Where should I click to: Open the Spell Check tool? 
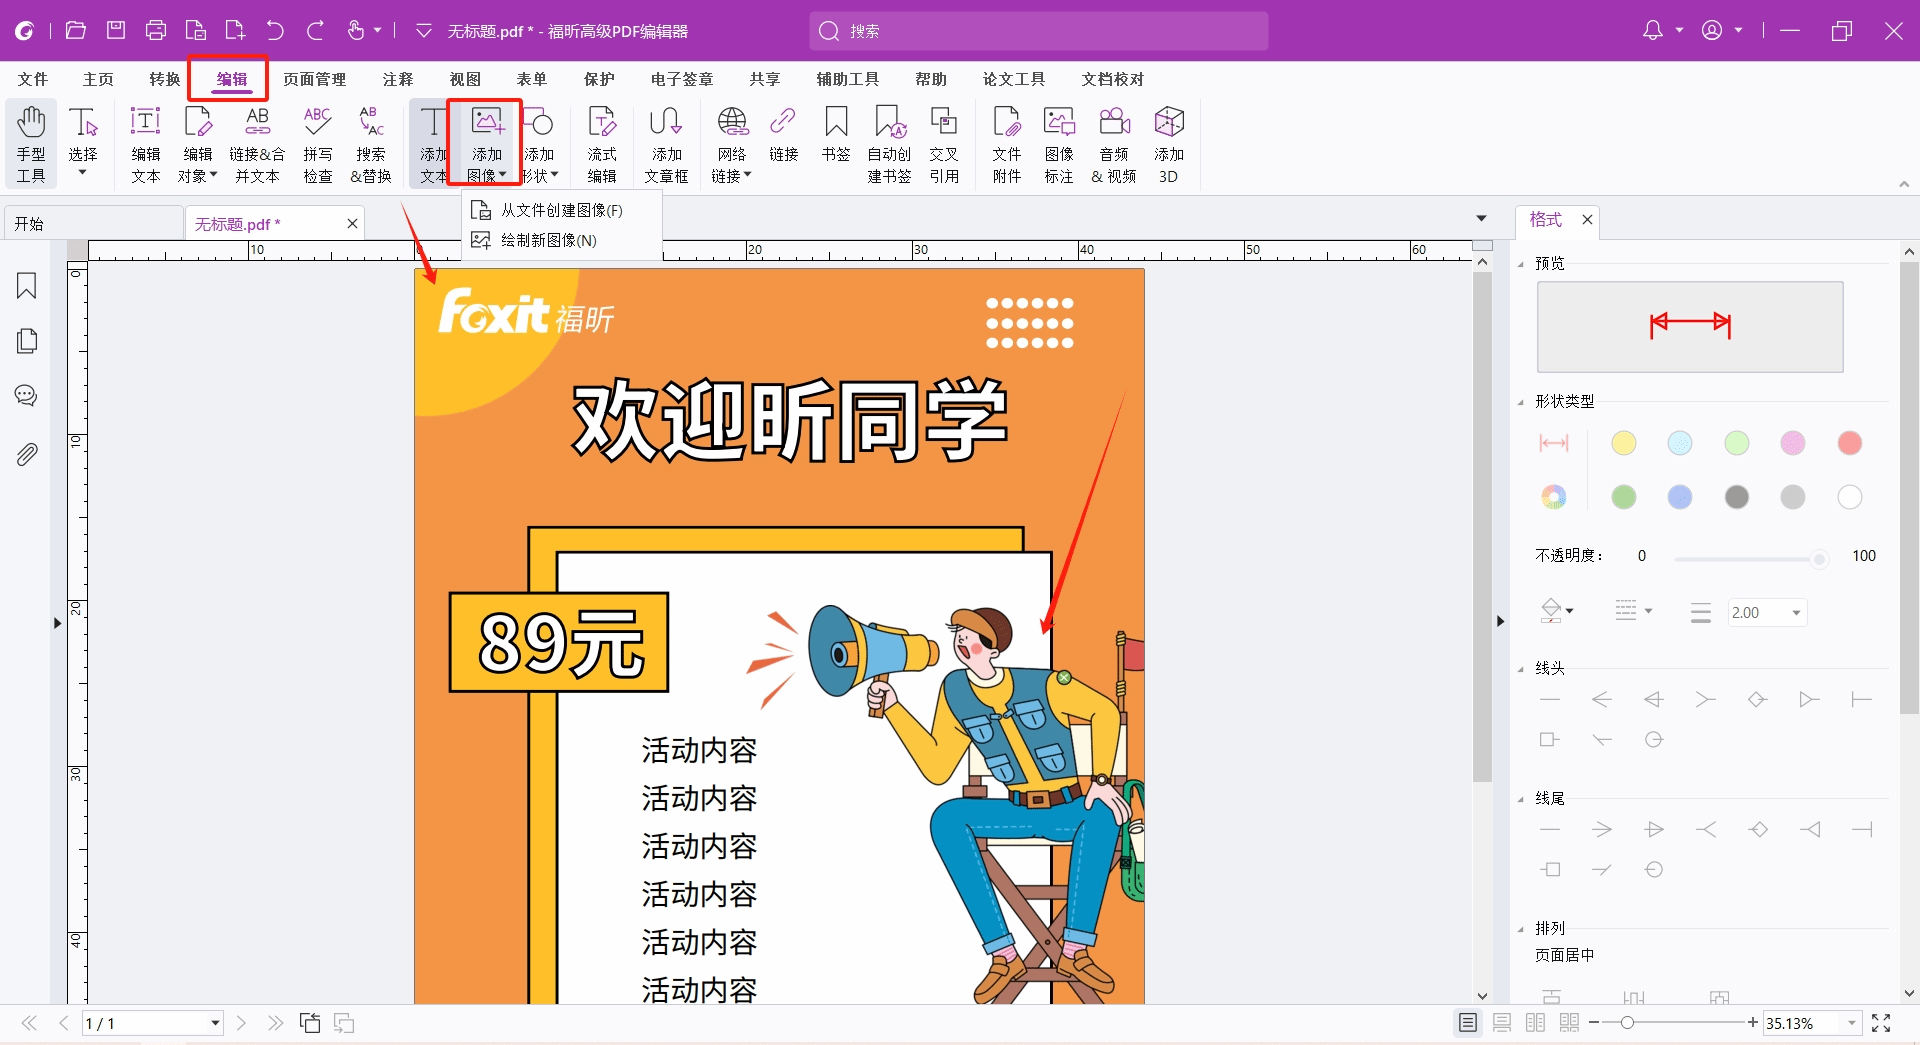tap(317, 144)
